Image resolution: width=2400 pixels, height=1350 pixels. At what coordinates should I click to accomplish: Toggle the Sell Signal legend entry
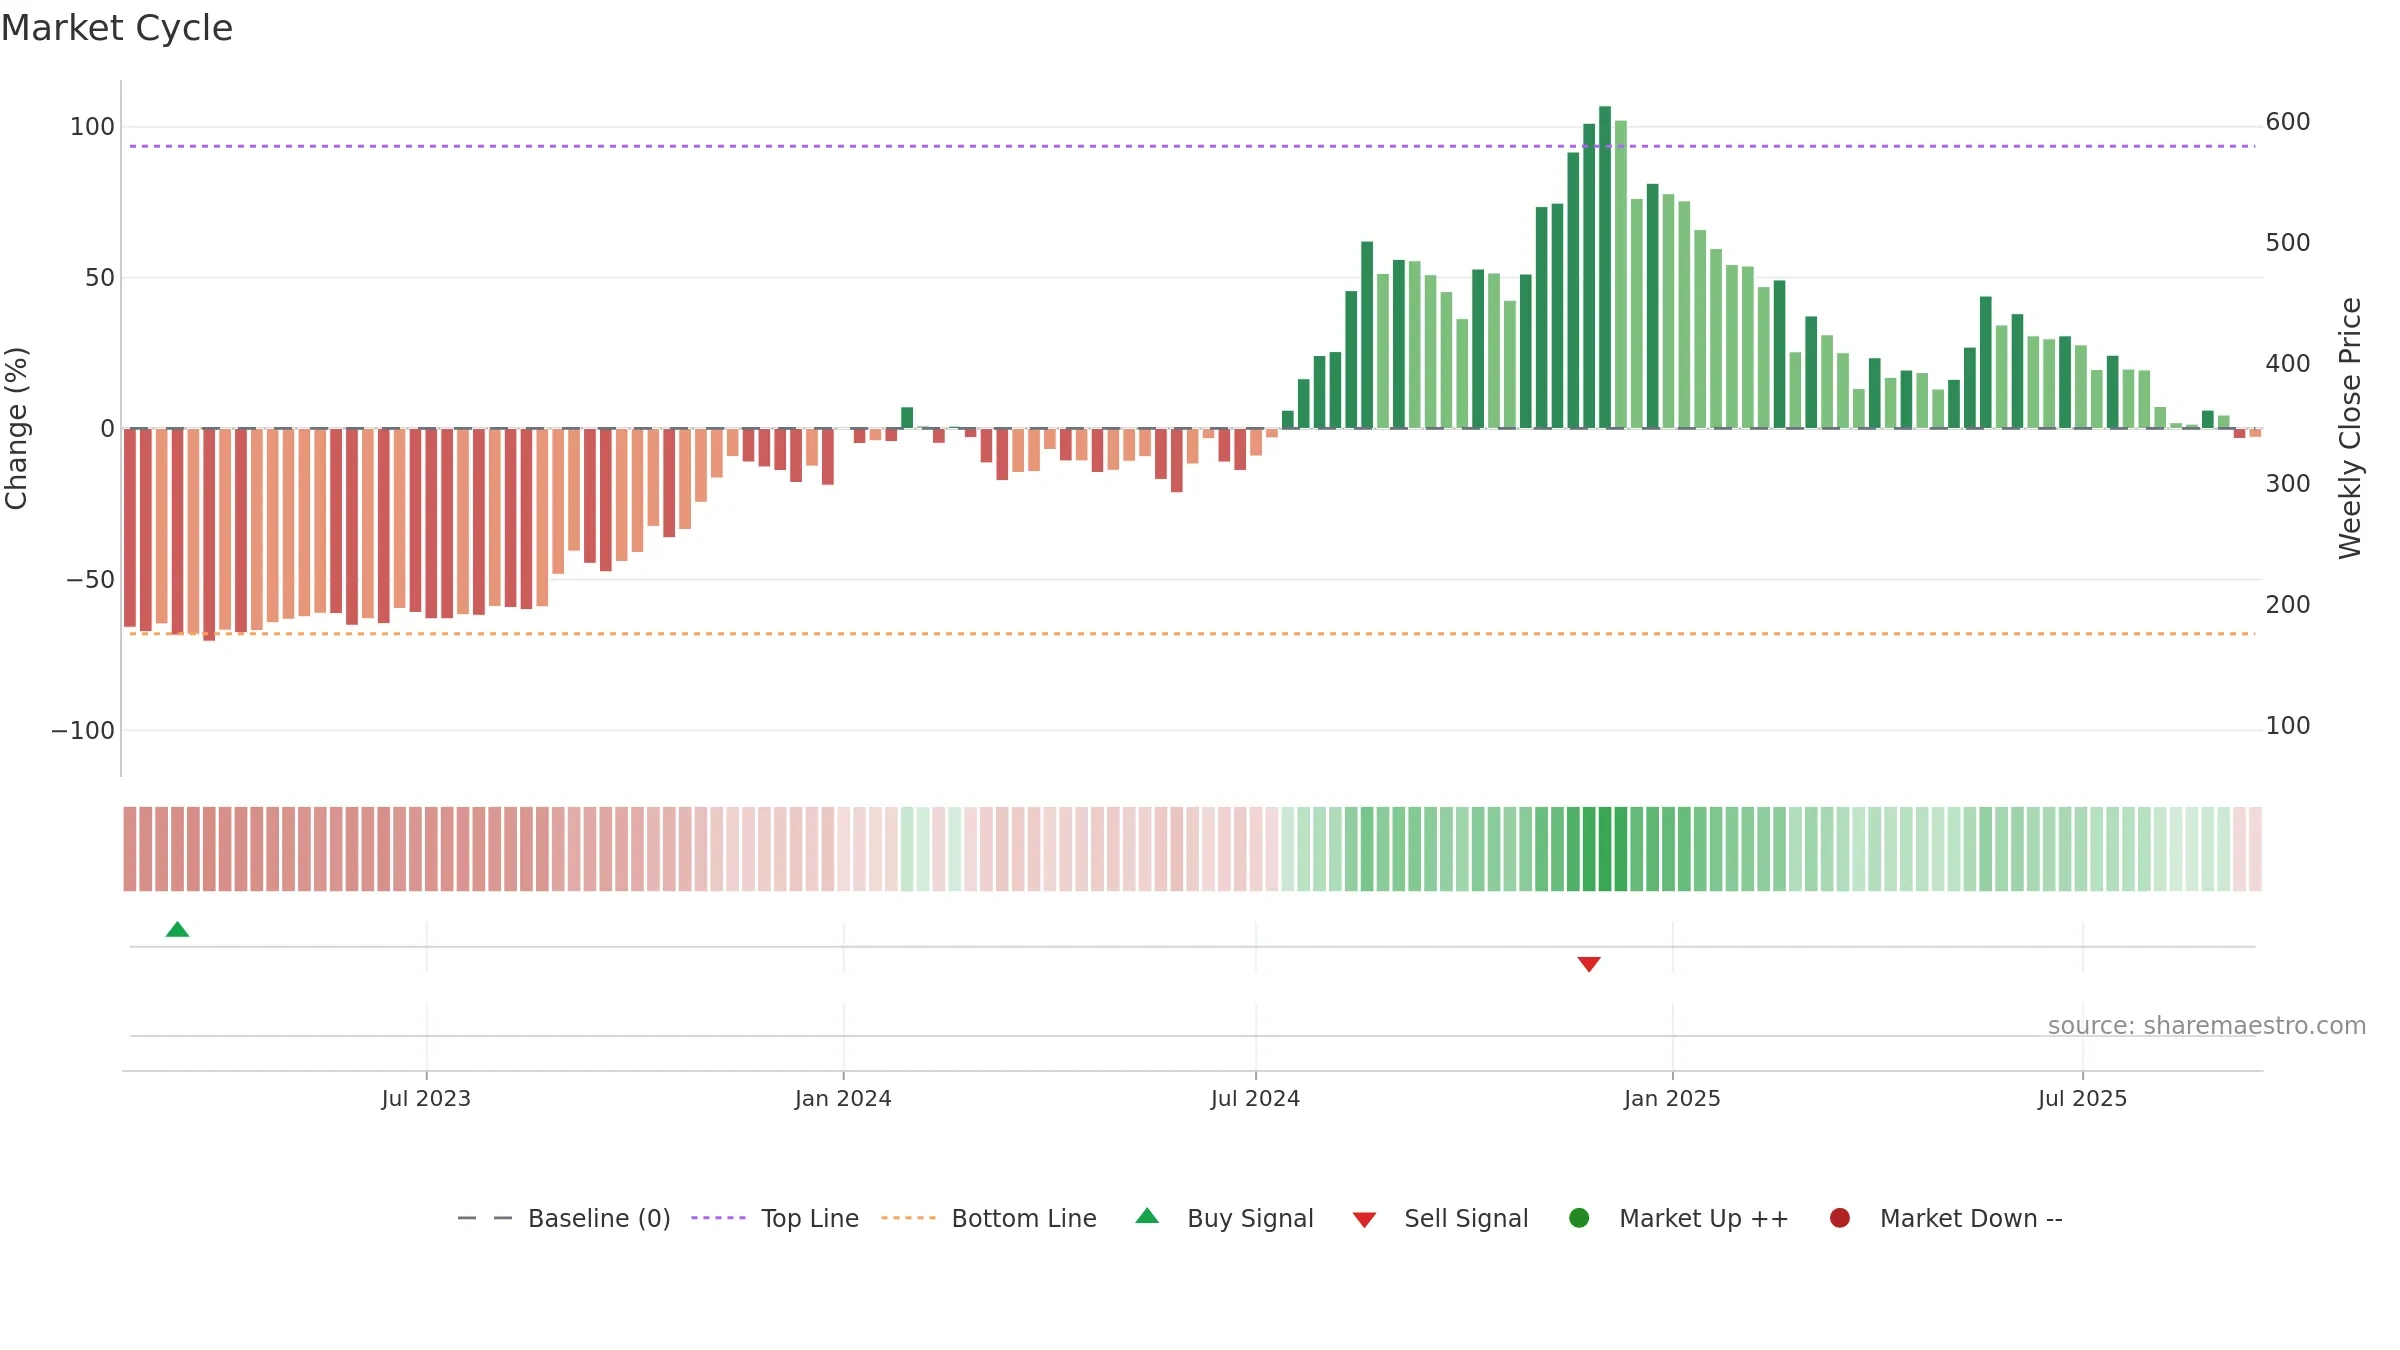[x=1440, y=1218]
